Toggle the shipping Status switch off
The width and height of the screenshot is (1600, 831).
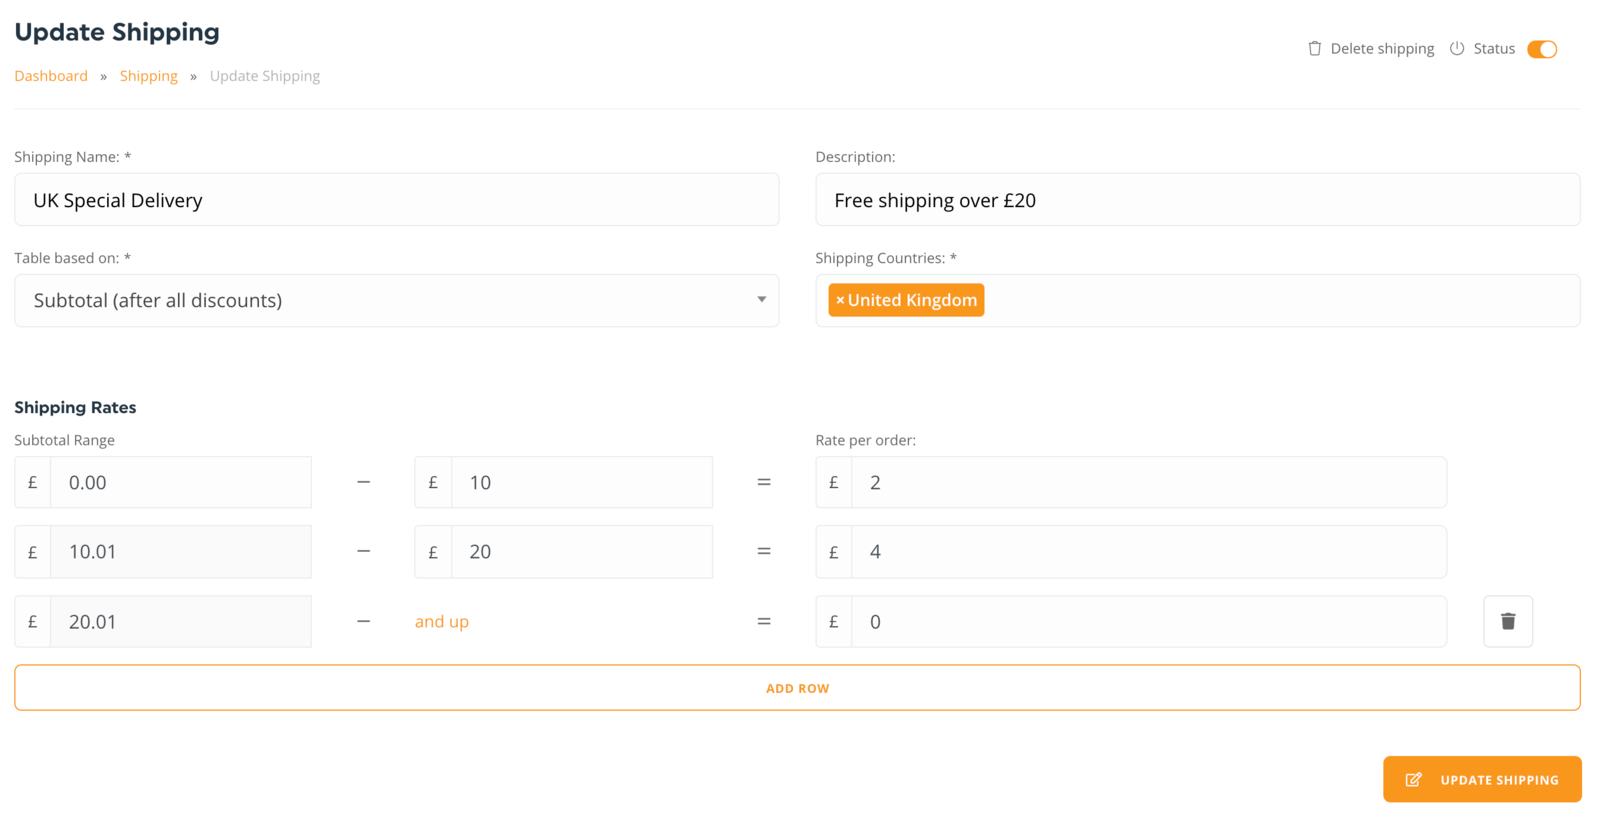(1541, 49)
